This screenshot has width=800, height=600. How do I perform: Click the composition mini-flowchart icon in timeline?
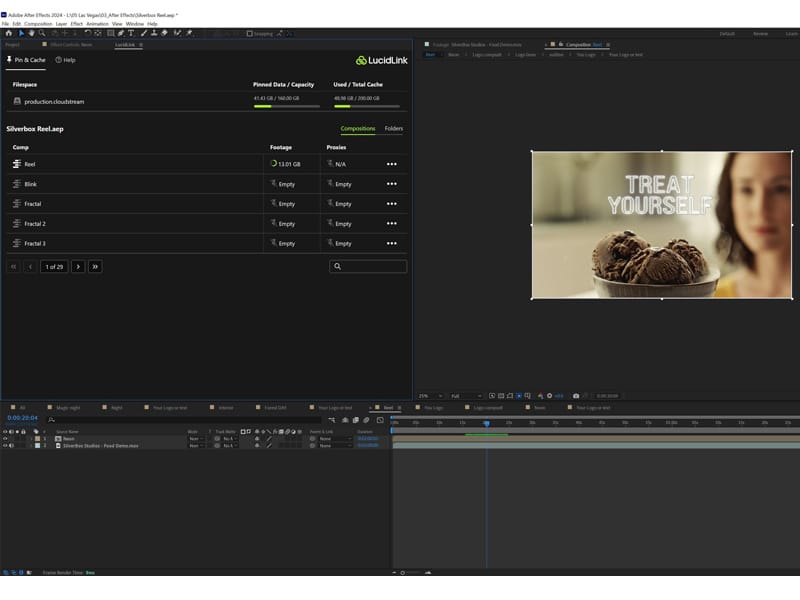coord(332,420)
